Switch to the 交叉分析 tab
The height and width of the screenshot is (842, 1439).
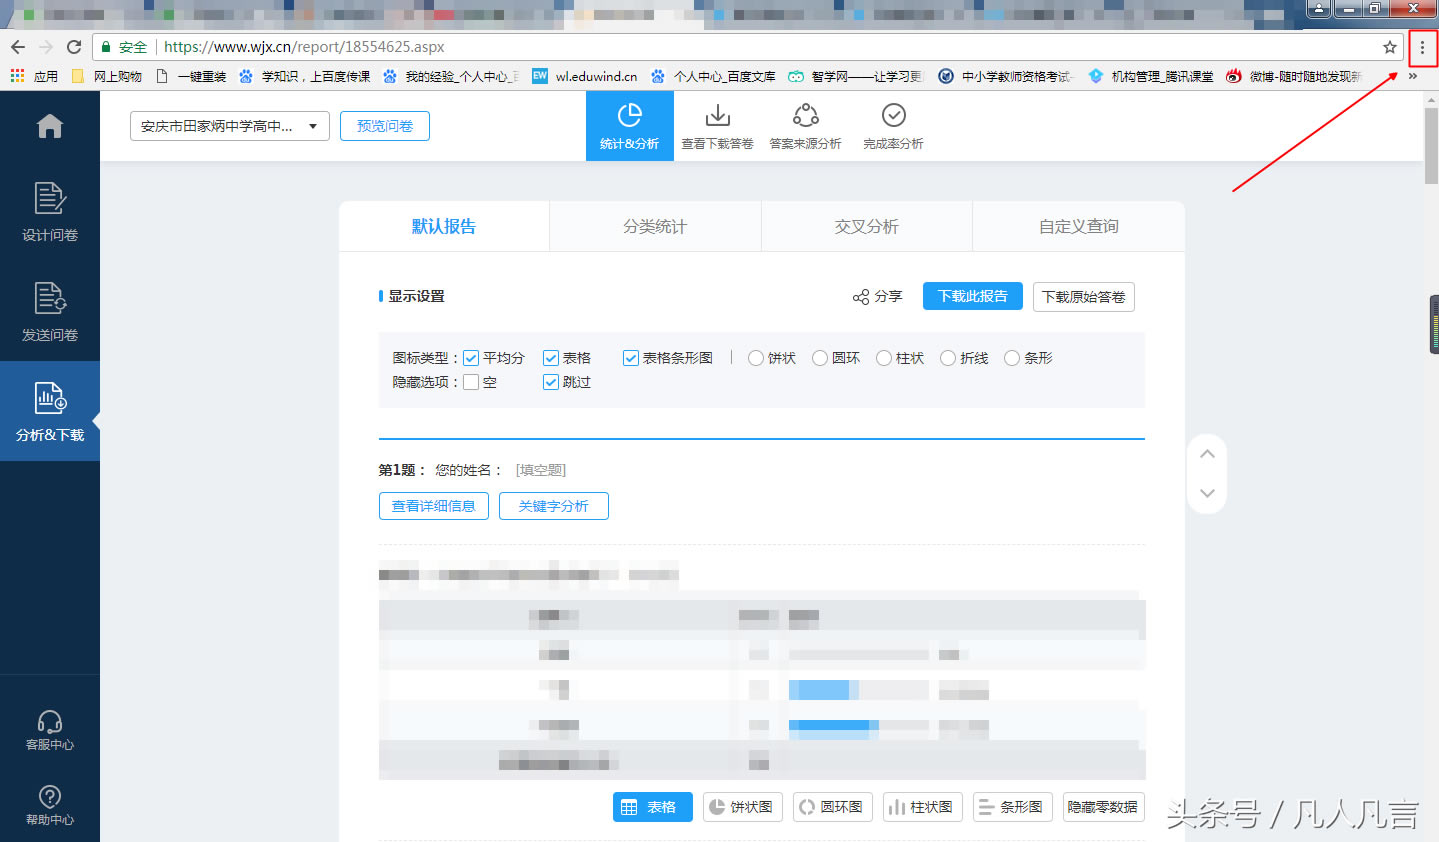pyautogui.click(x=866, y=227)
